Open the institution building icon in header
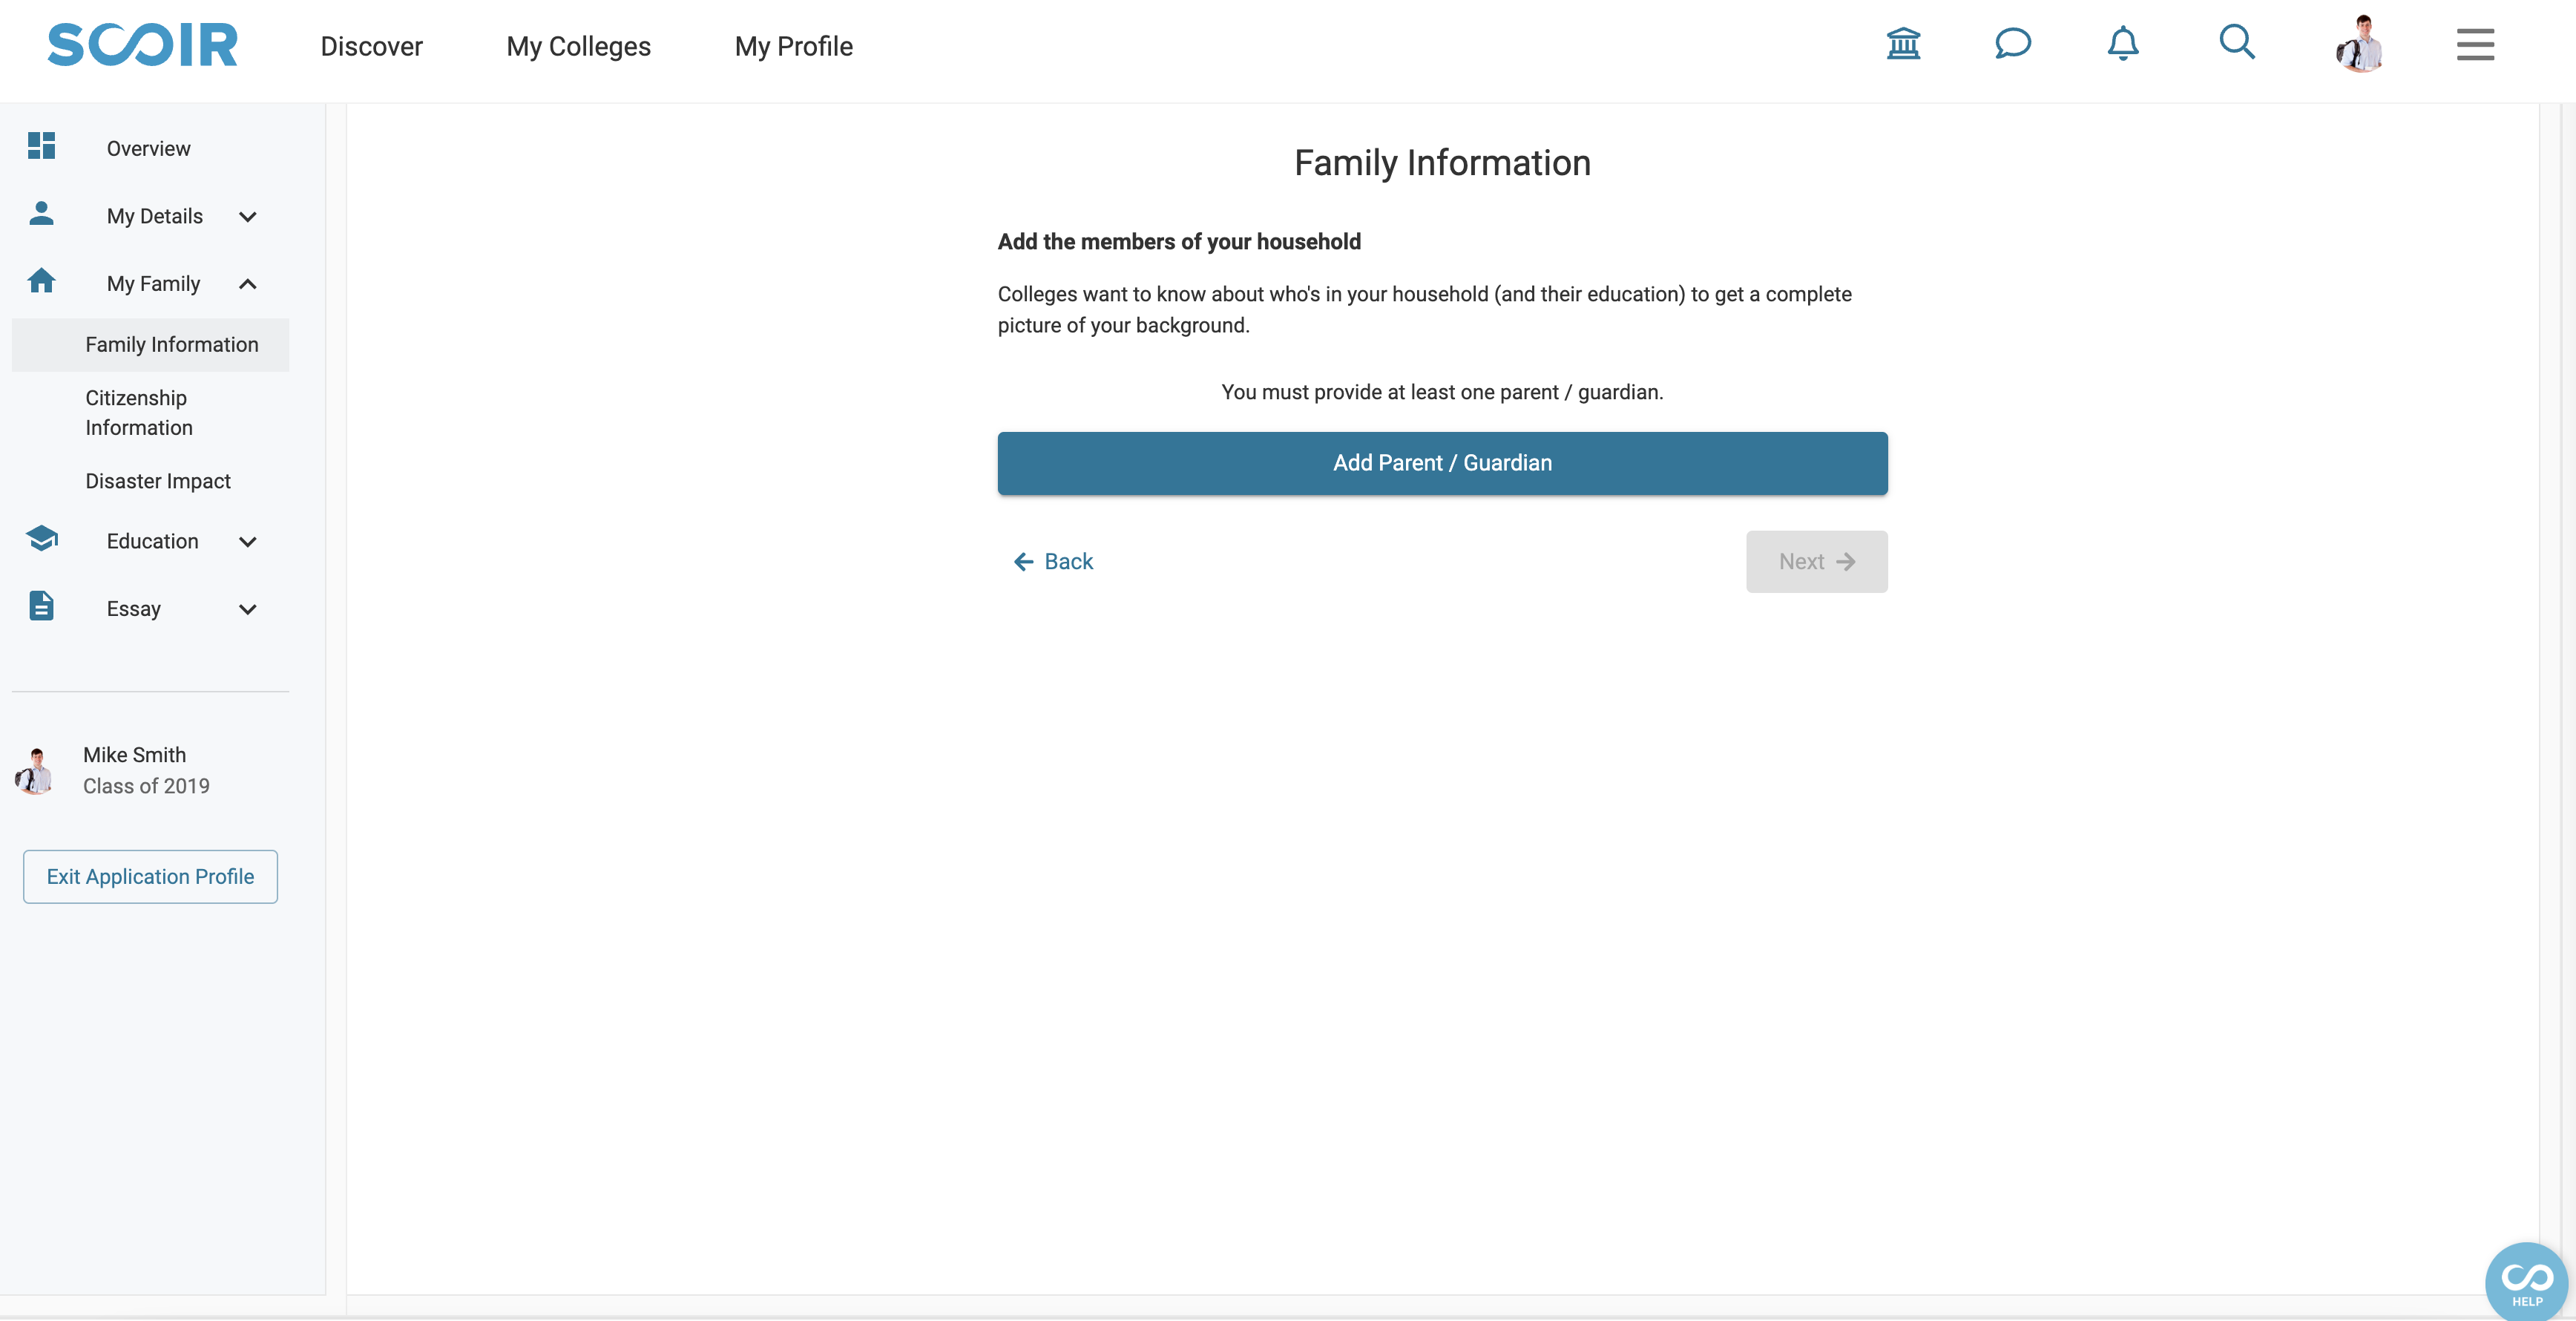Viewport: 2576px width, 1321px height. click(x=1903, y=43)
